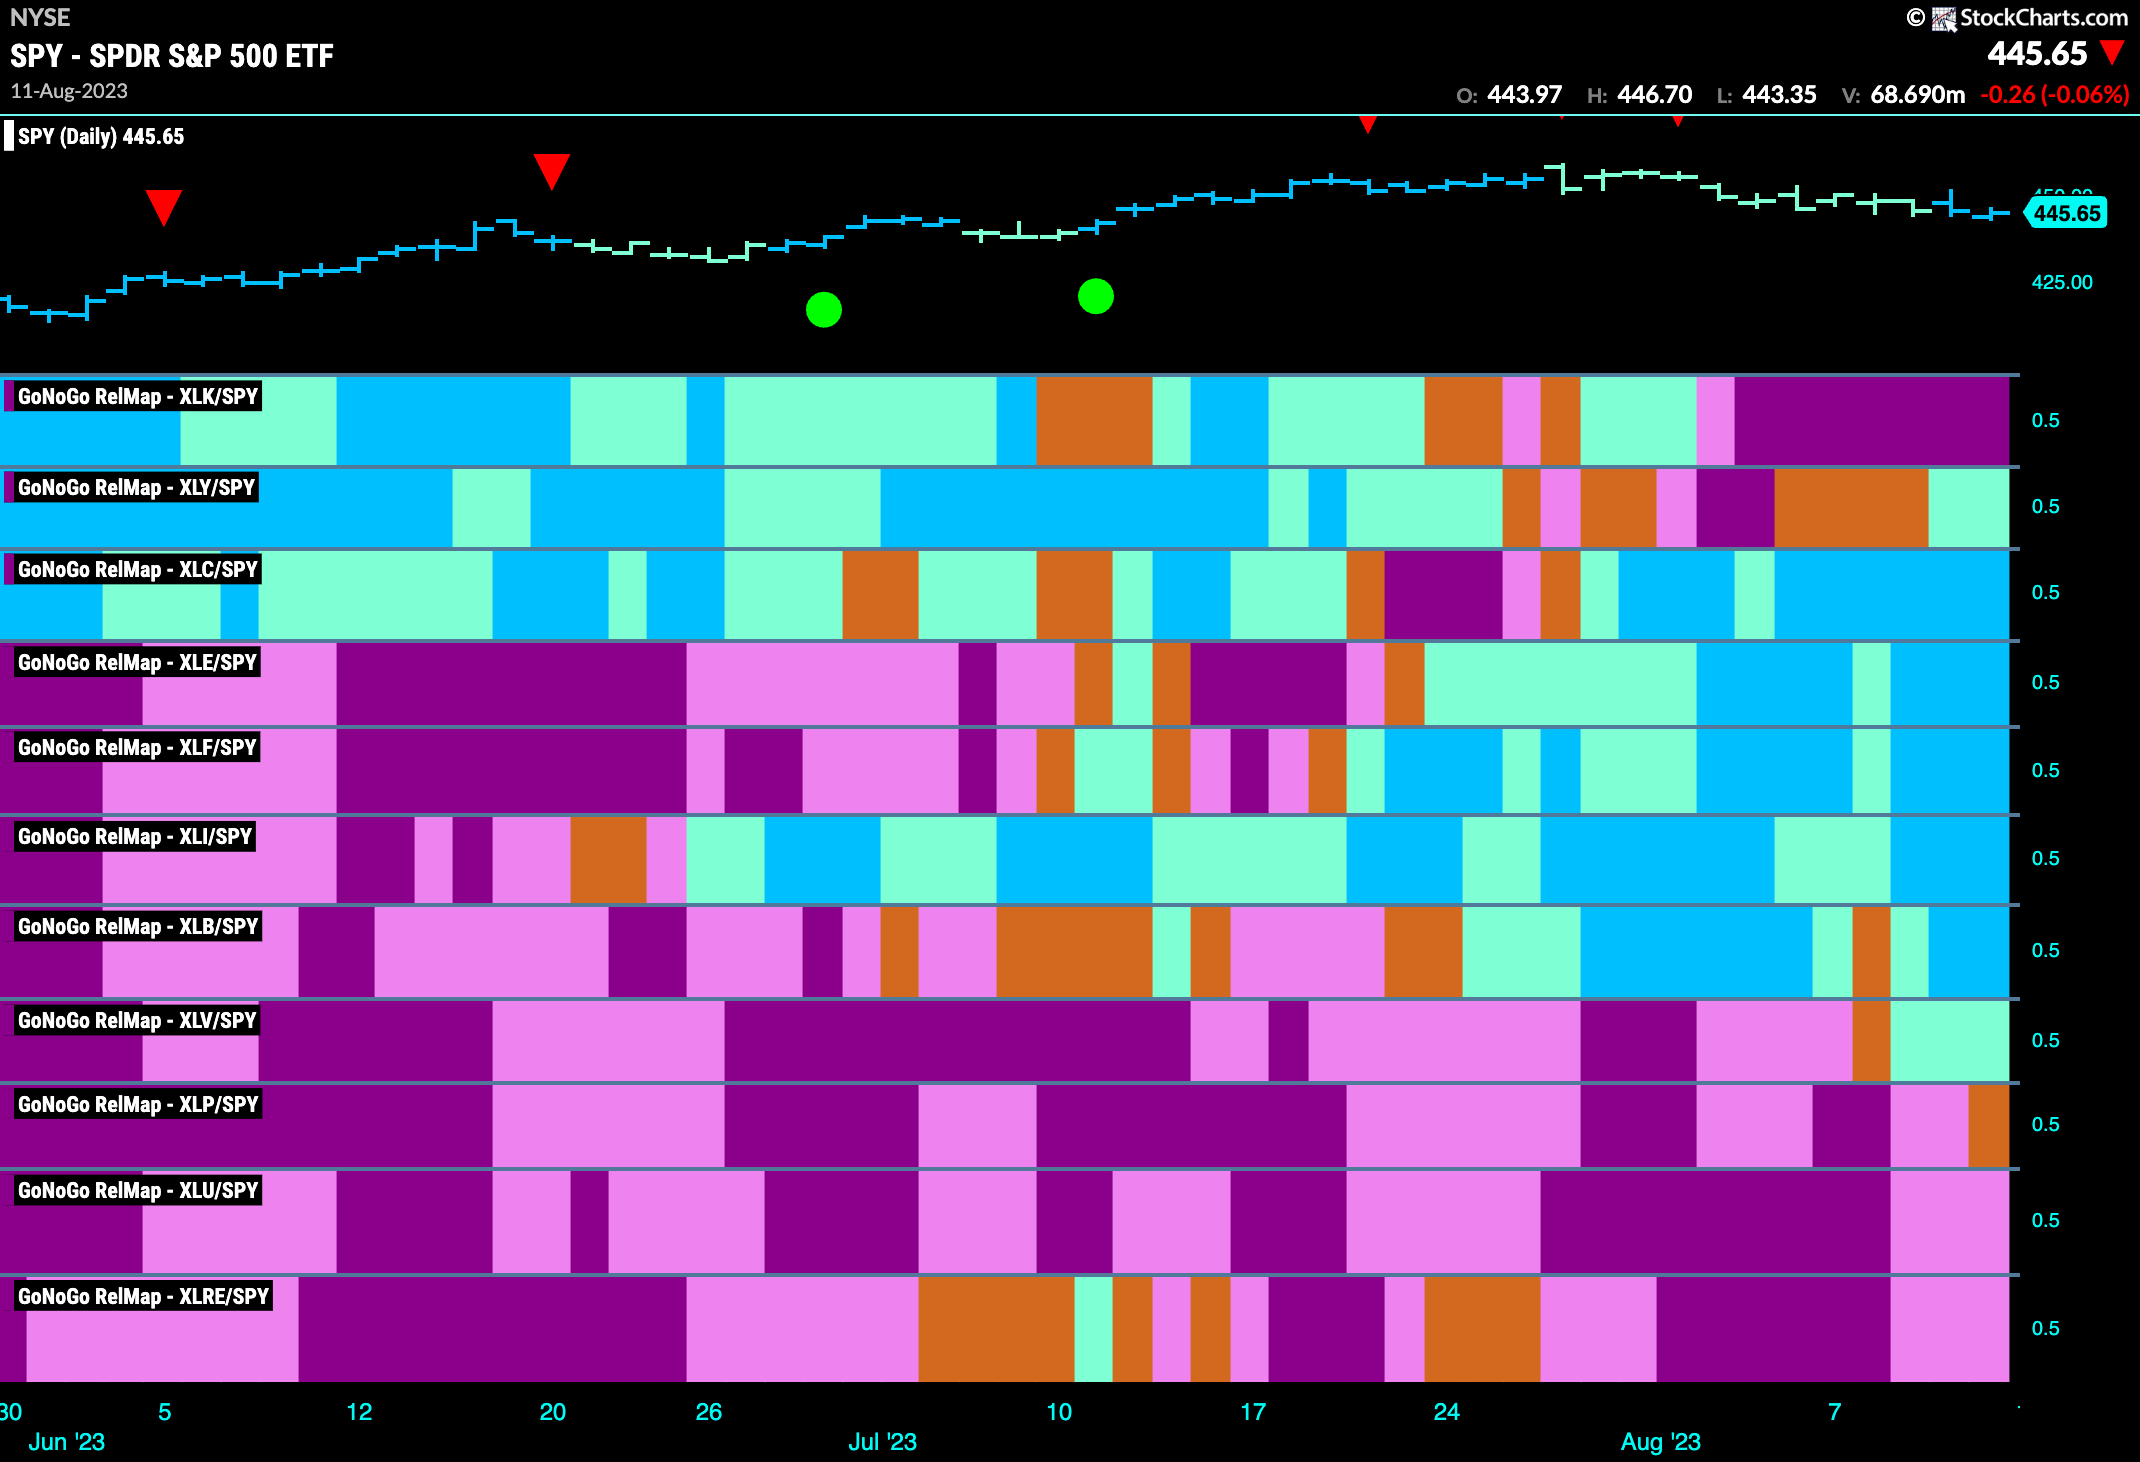Click the date label 17 on time axis
This screenshot has width=2140, height=1462.
tap(1253, 1412)
